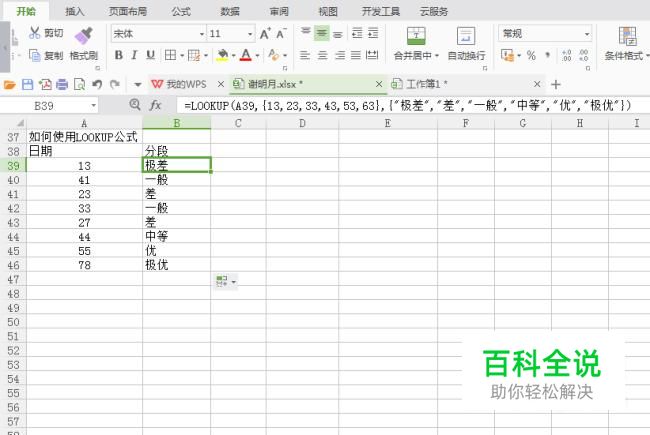Viewport: 650px width, 435px height.
Task: Open font color dropdown arrow
Action: (x=257, y=55)
